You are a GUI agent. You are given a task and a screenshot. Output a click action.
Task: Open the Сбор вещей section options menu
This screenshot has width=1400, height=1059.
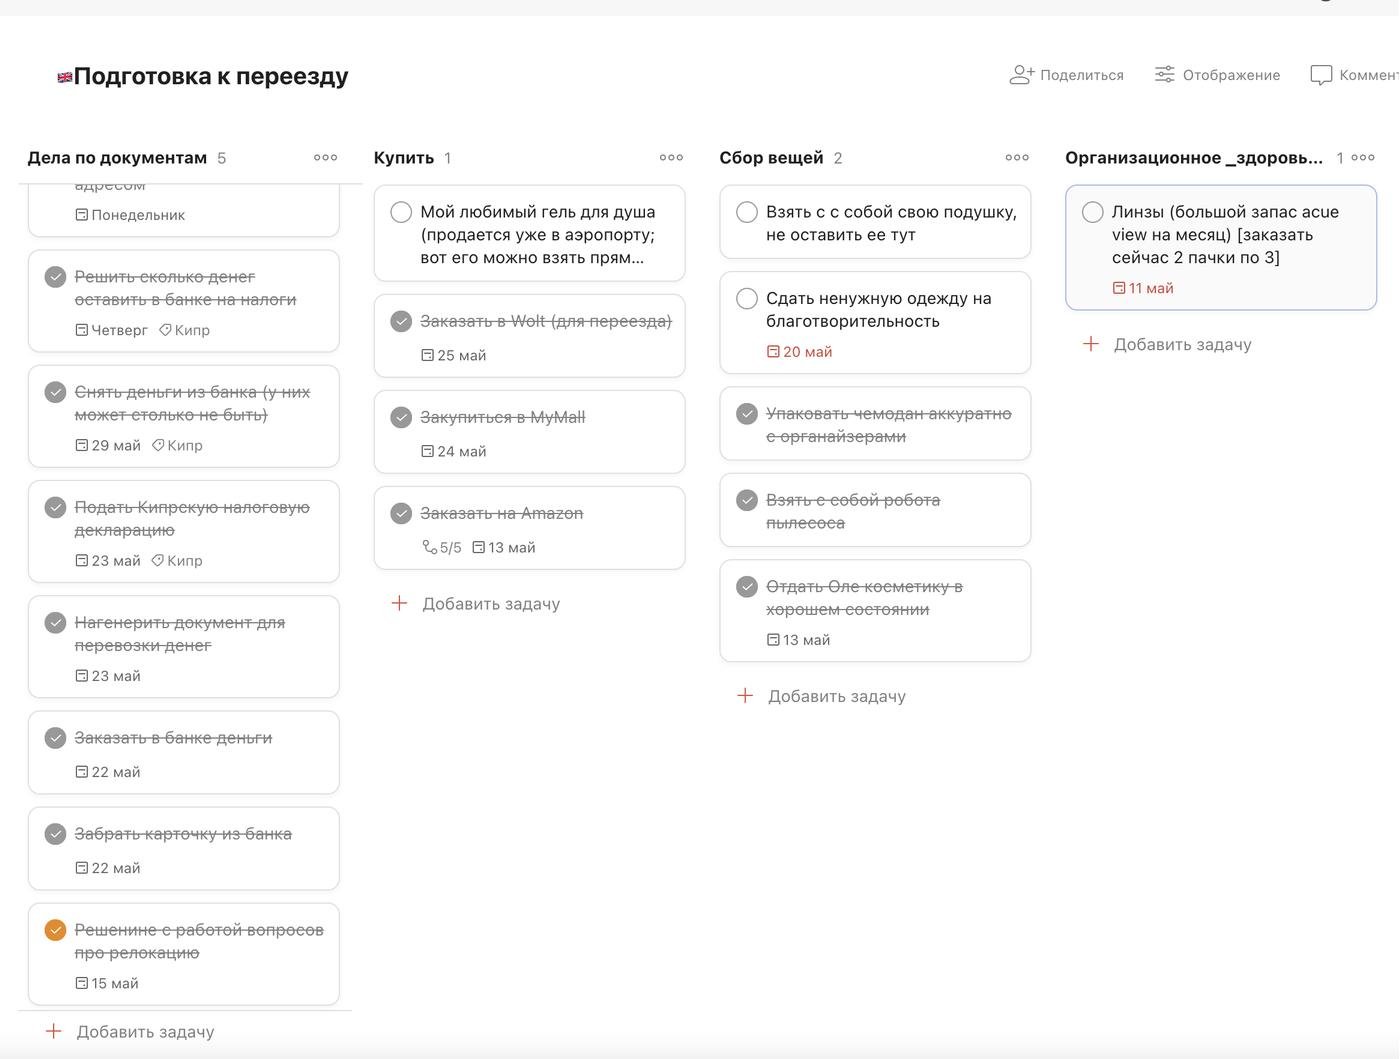(x=1017, y=158)
